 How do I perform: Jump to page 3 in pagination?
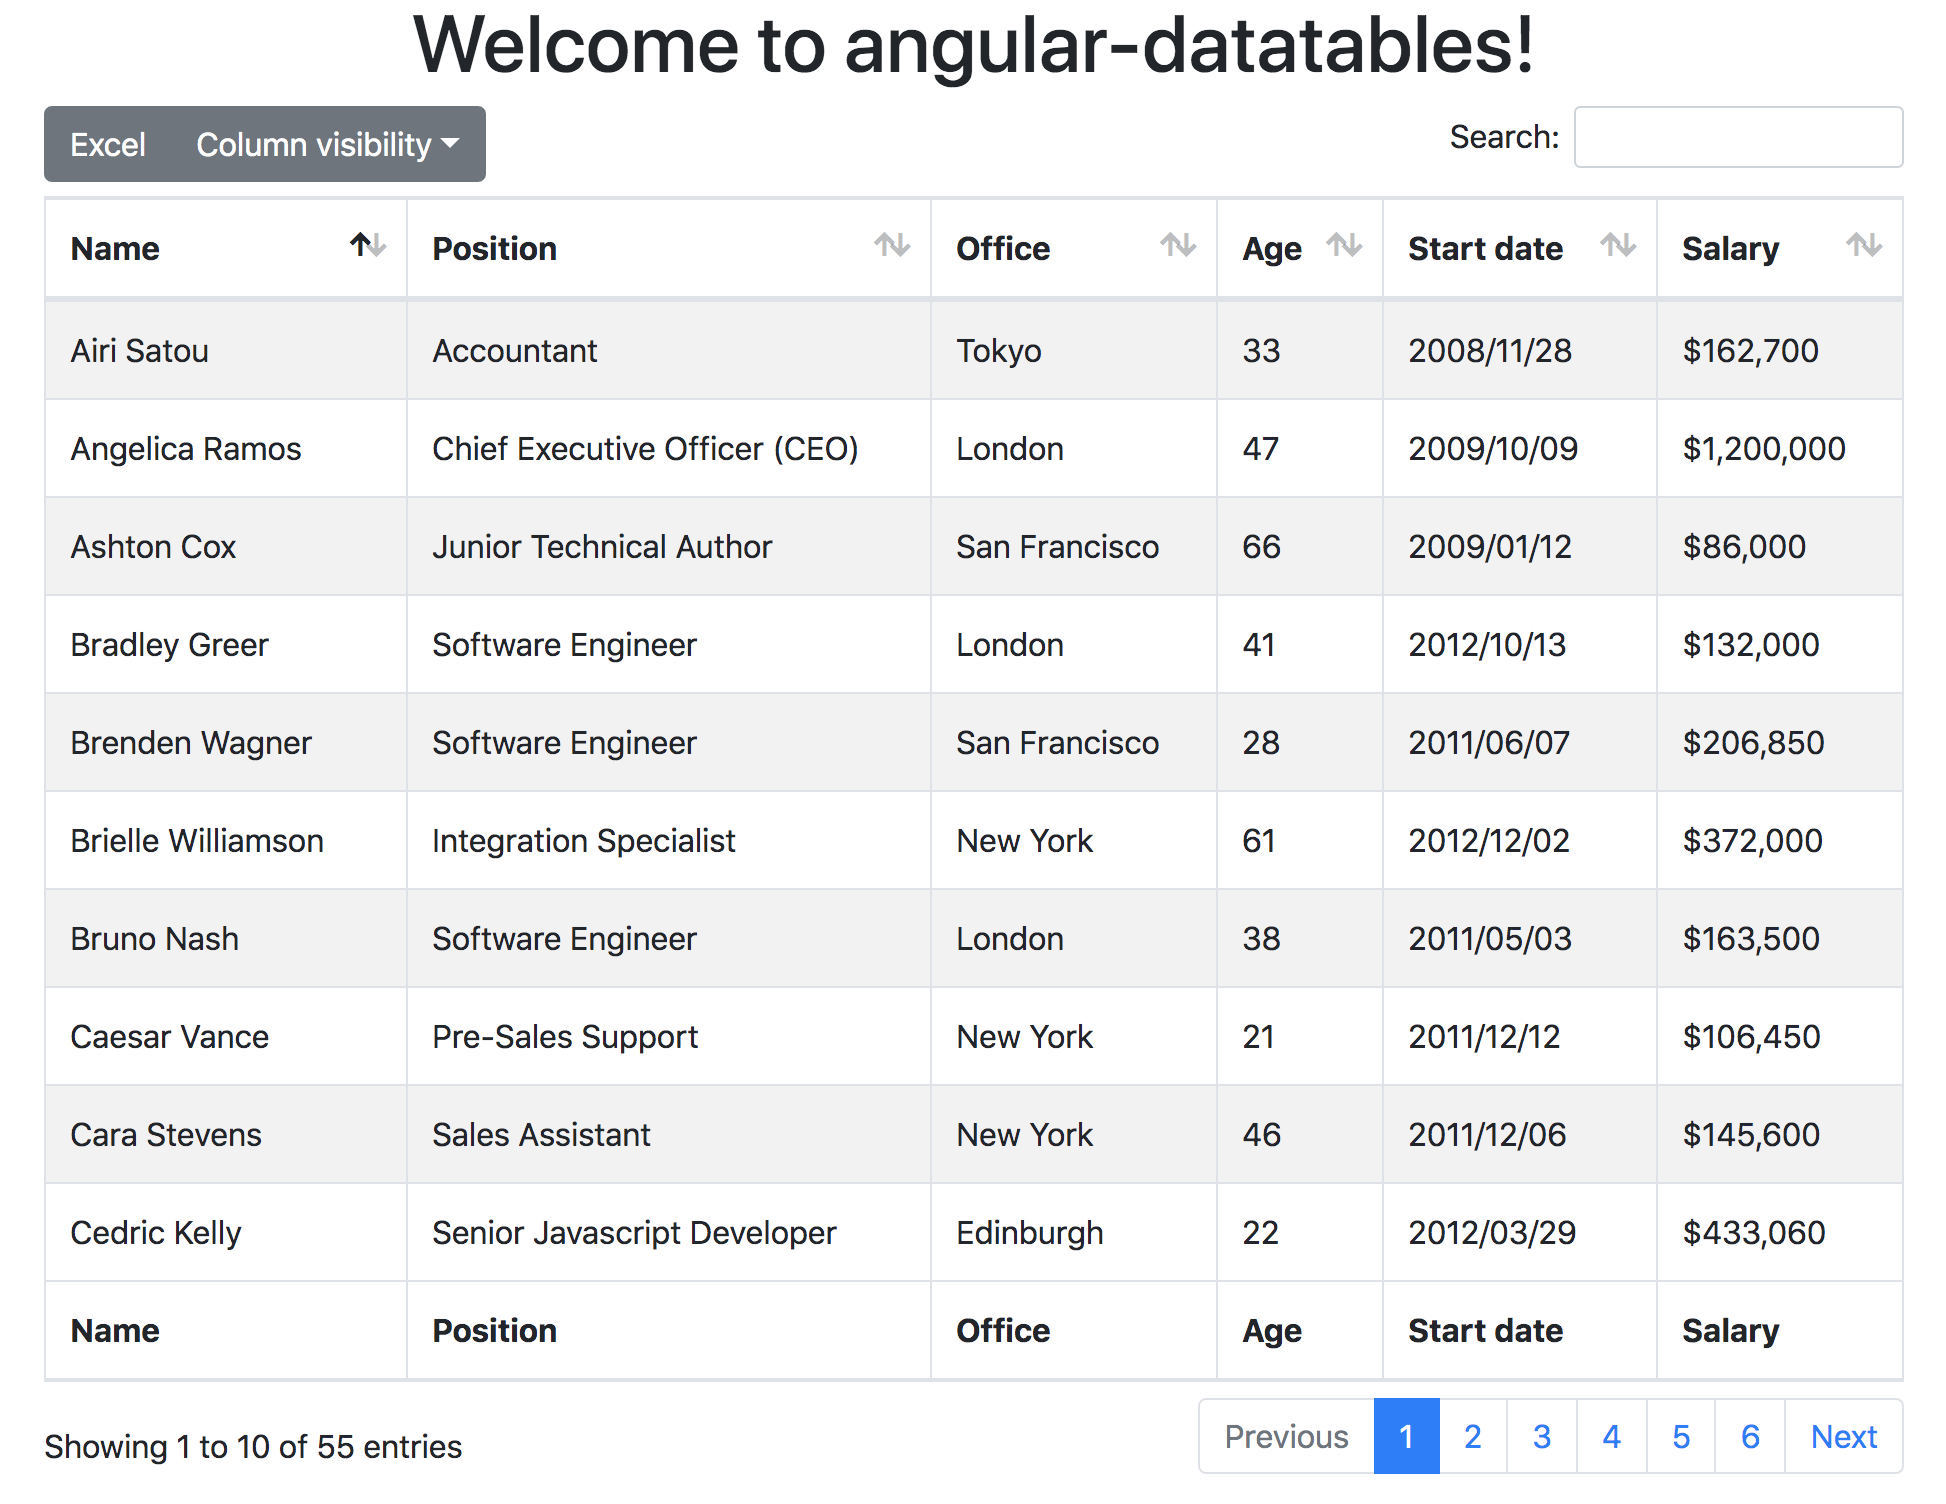[x=1541, y=1437]
